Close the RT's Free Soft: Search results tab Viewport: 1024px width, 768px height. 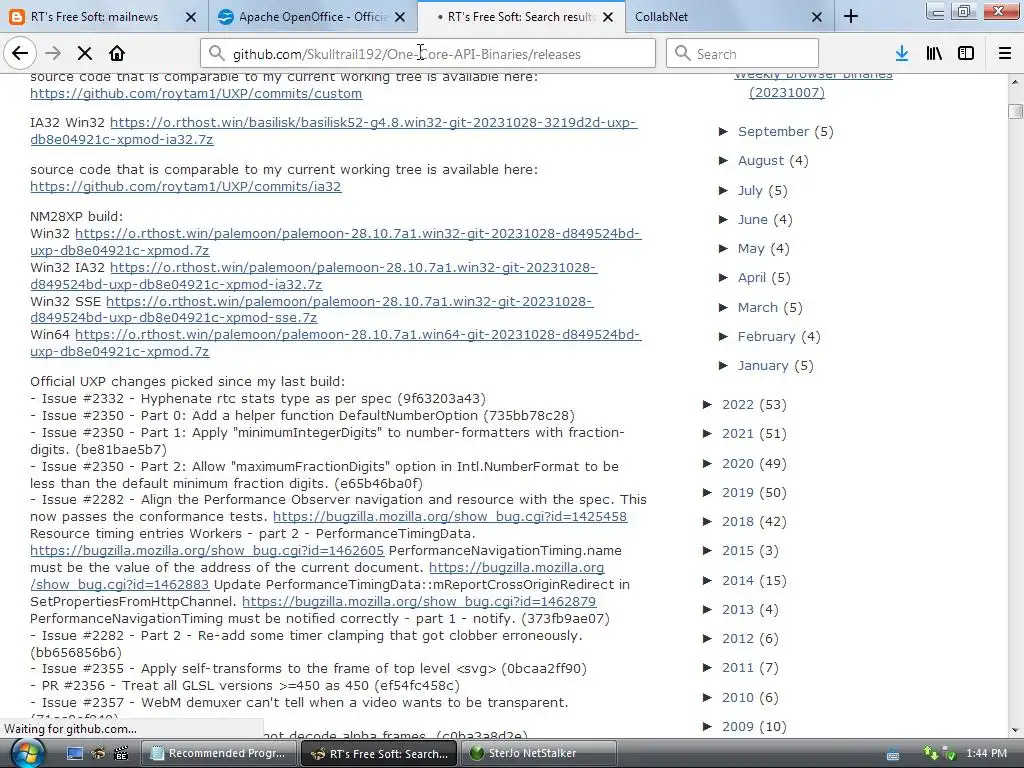pyautogui.click(x=608, y=17)
